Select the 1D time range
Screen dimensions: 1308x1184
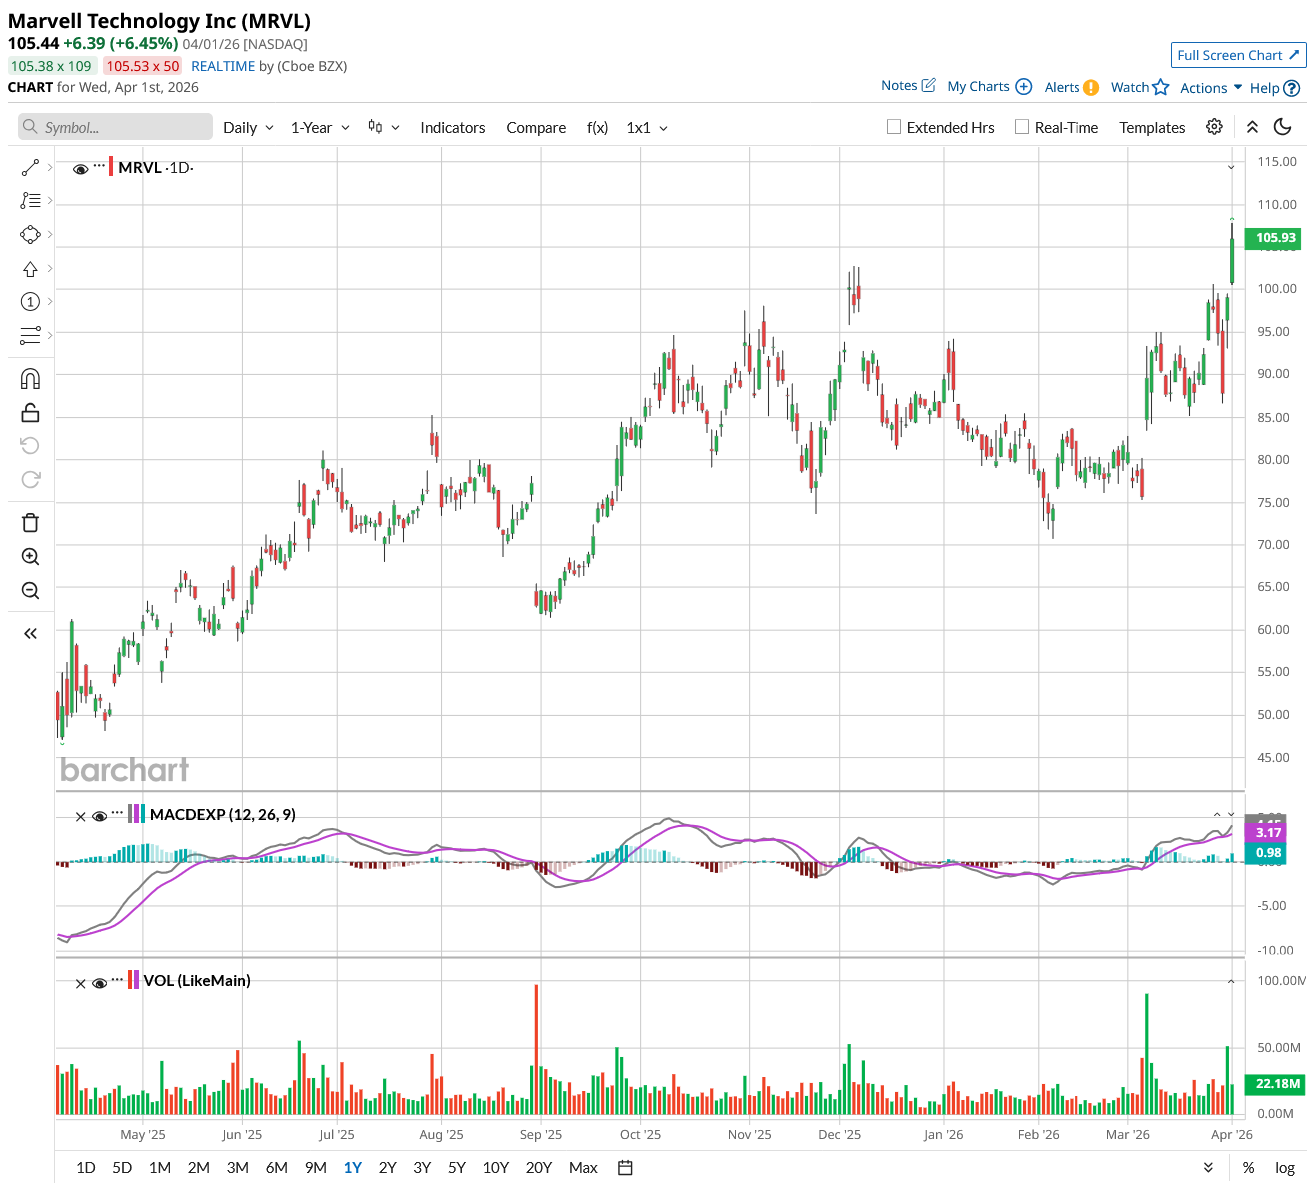tap(86, 1167)
